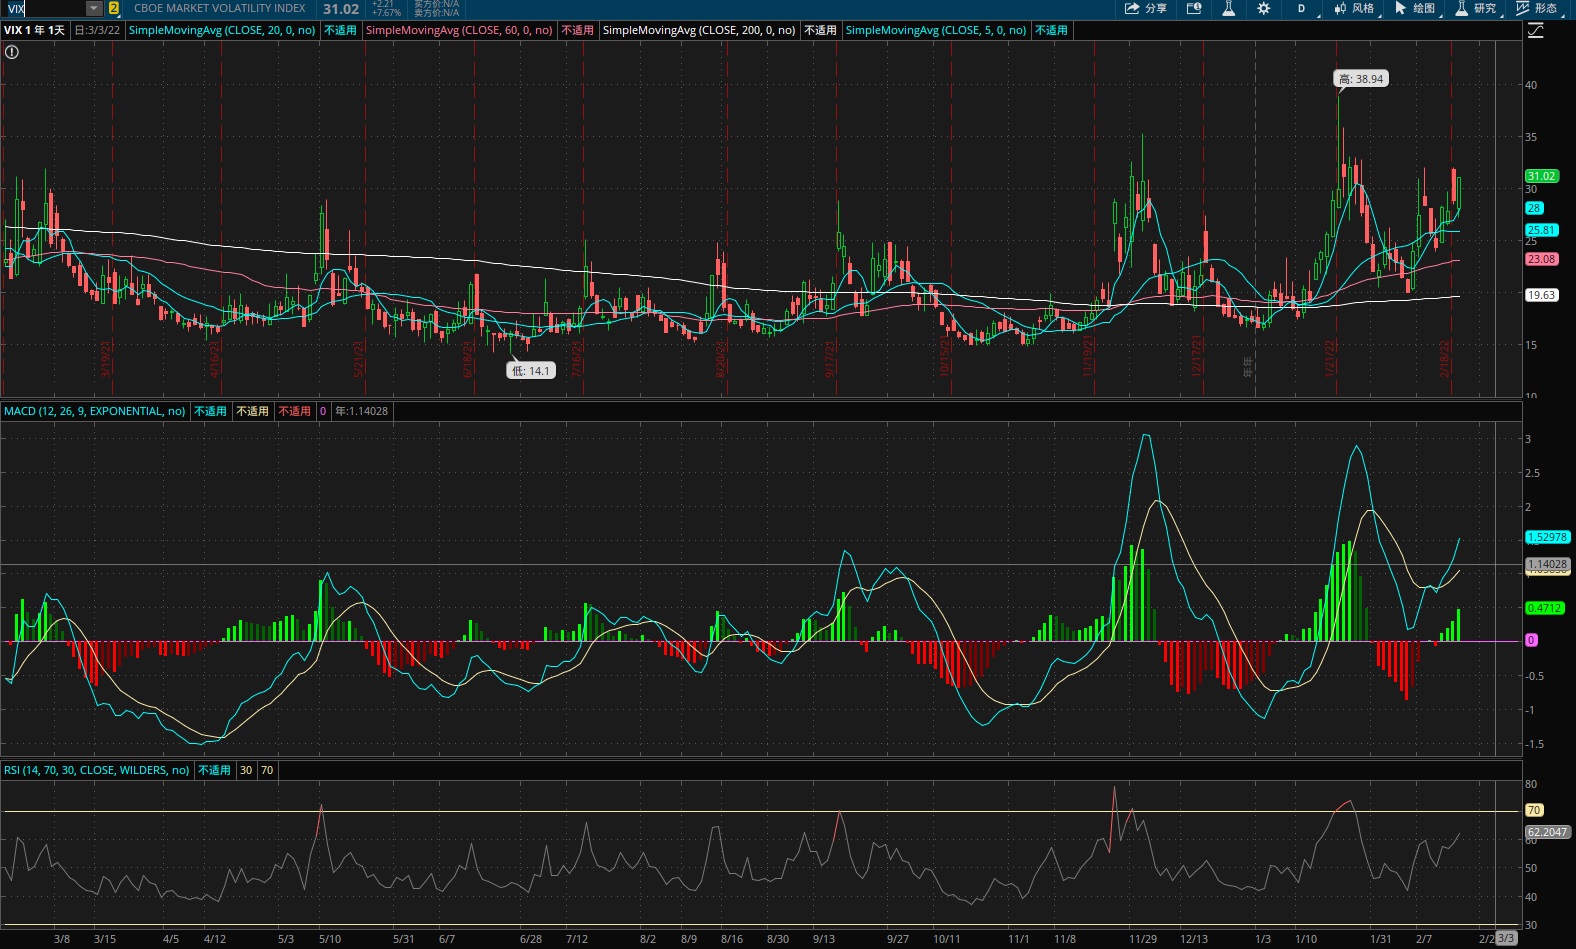This screenshot has width=1576, height=949.
Task: Open the 绘图 drawing tools menu
Action: tap(1416, 8)
